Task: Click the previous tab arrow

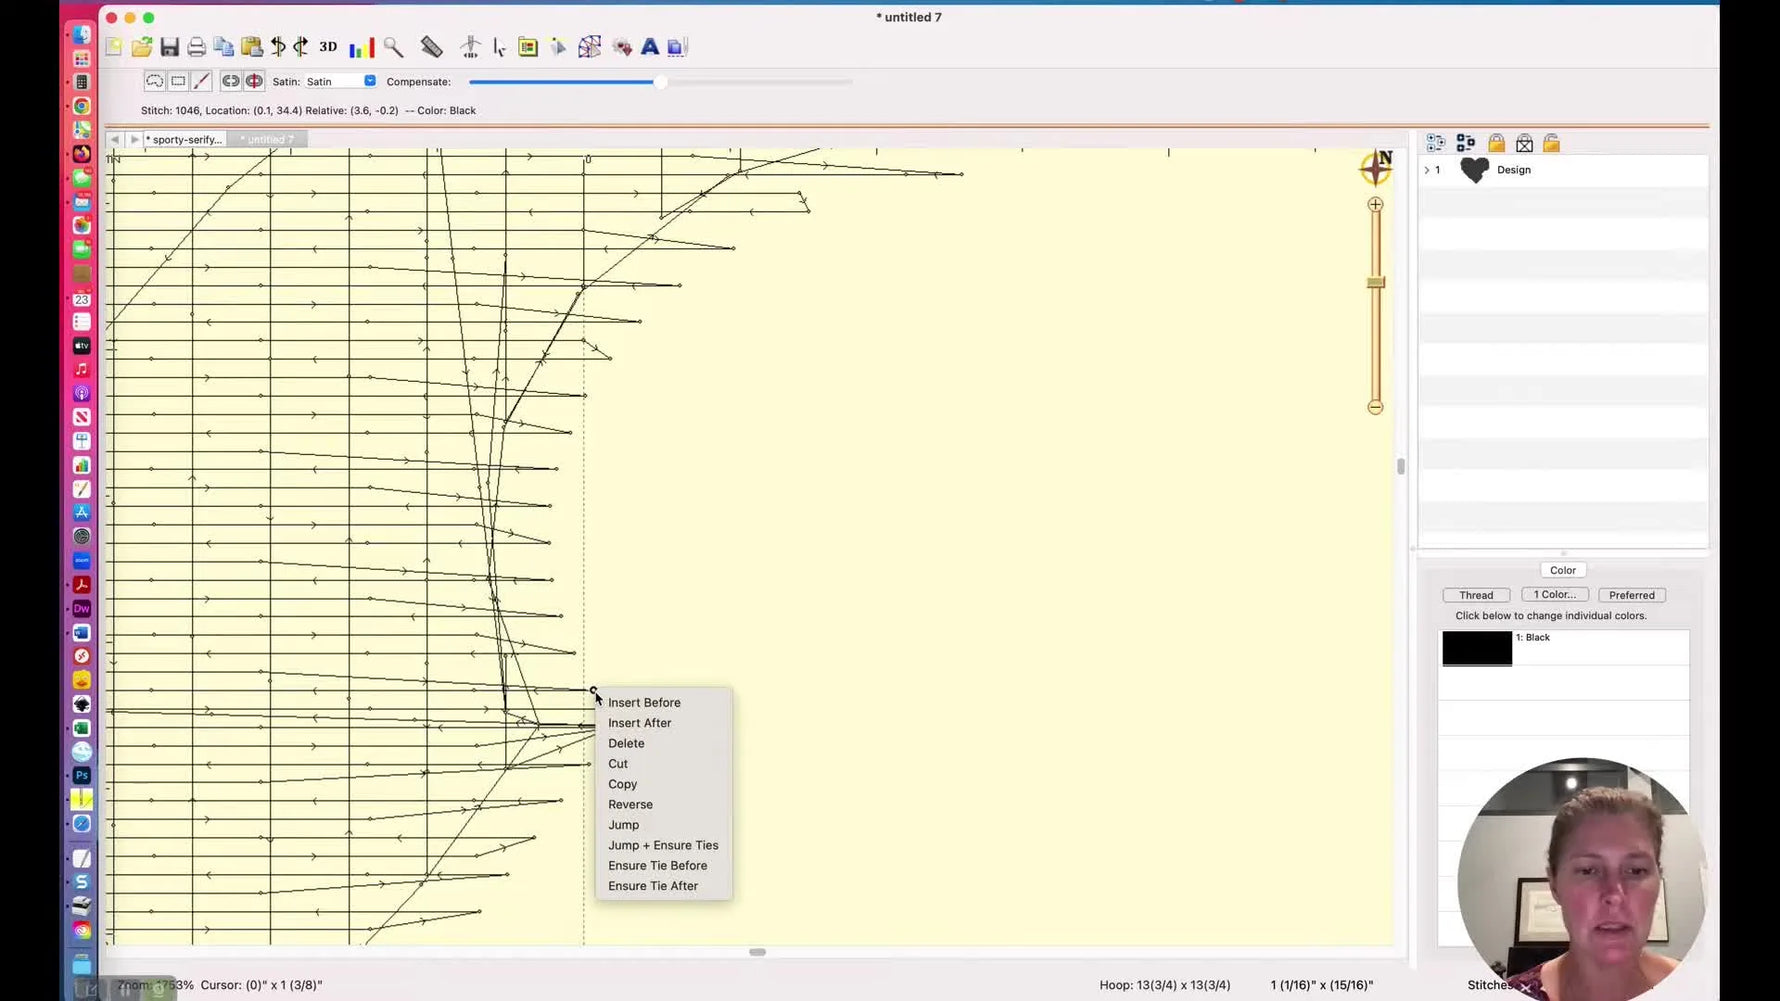Action: pos(115,139)
